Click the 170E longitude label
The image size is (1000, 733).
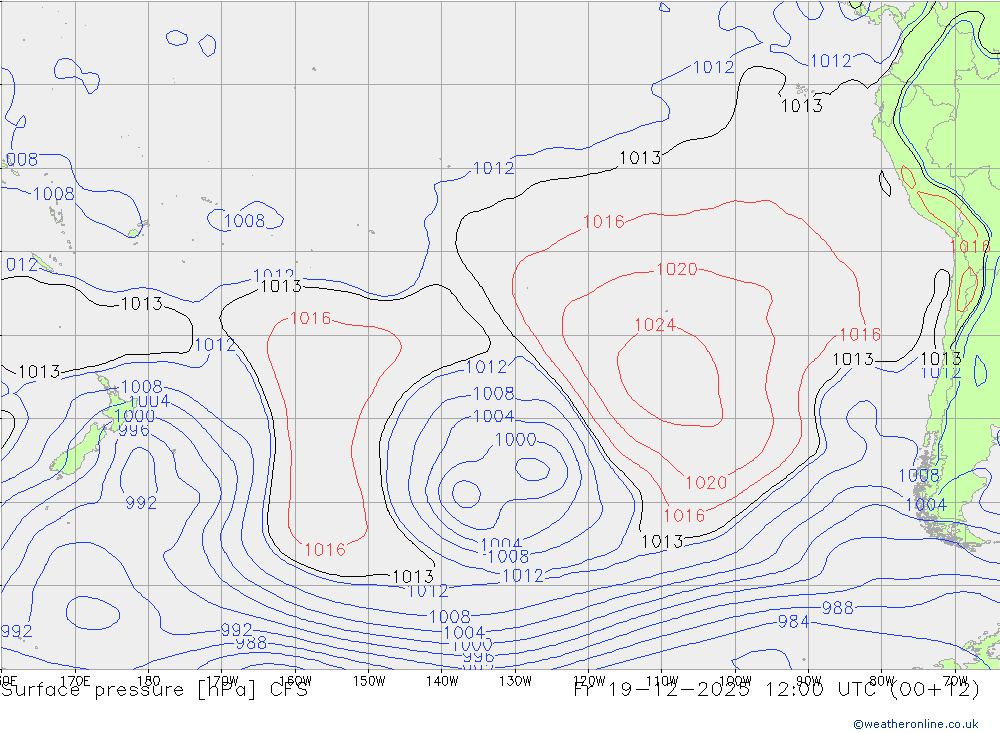point(75,681)
